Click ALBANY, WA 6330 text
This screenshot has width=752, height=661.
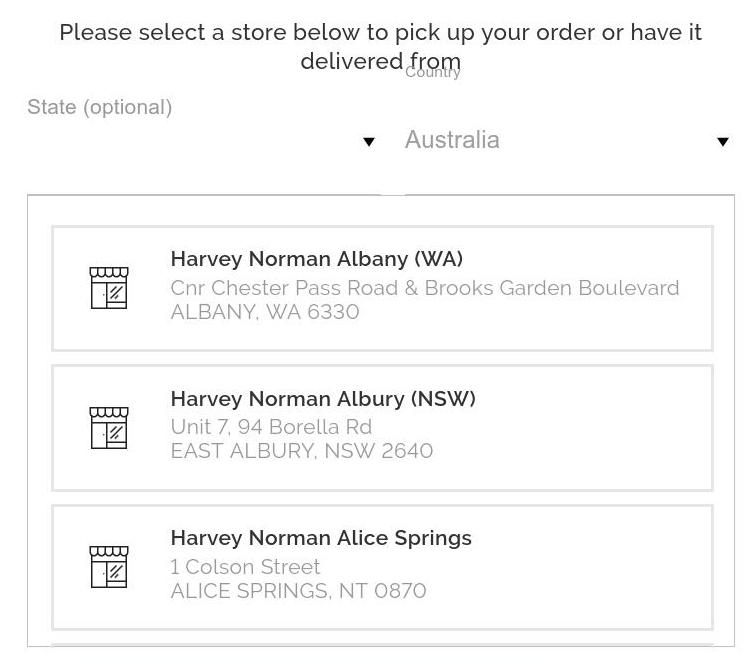[265, 312]
